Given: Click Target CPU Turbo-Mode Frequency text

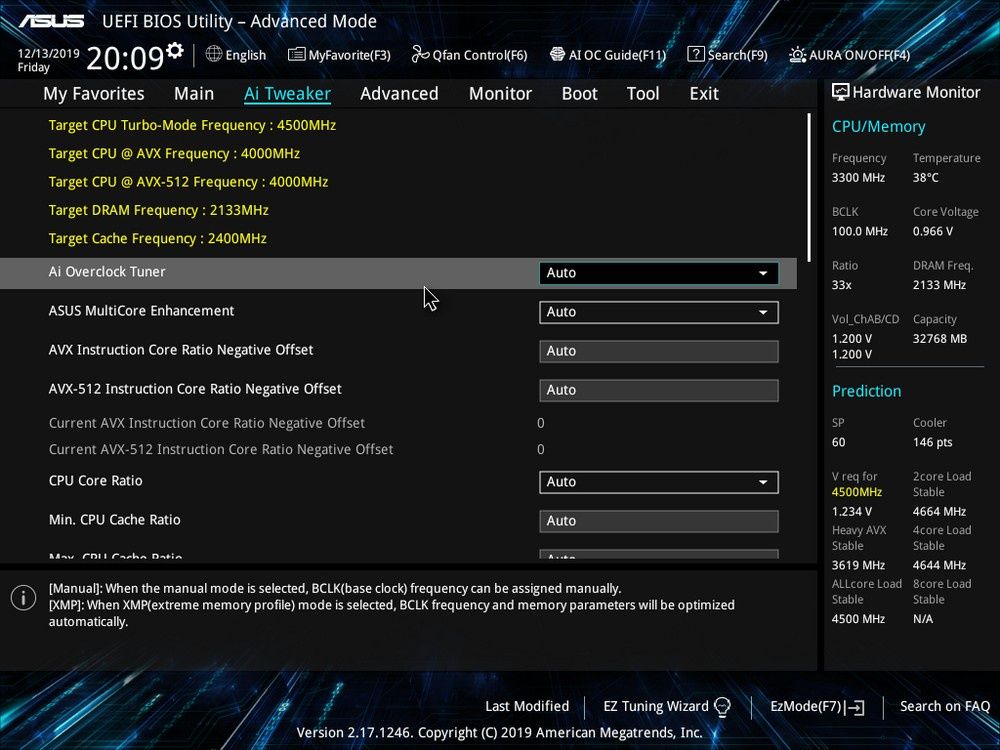Looking at the screenshot, I should pos(192,126).
